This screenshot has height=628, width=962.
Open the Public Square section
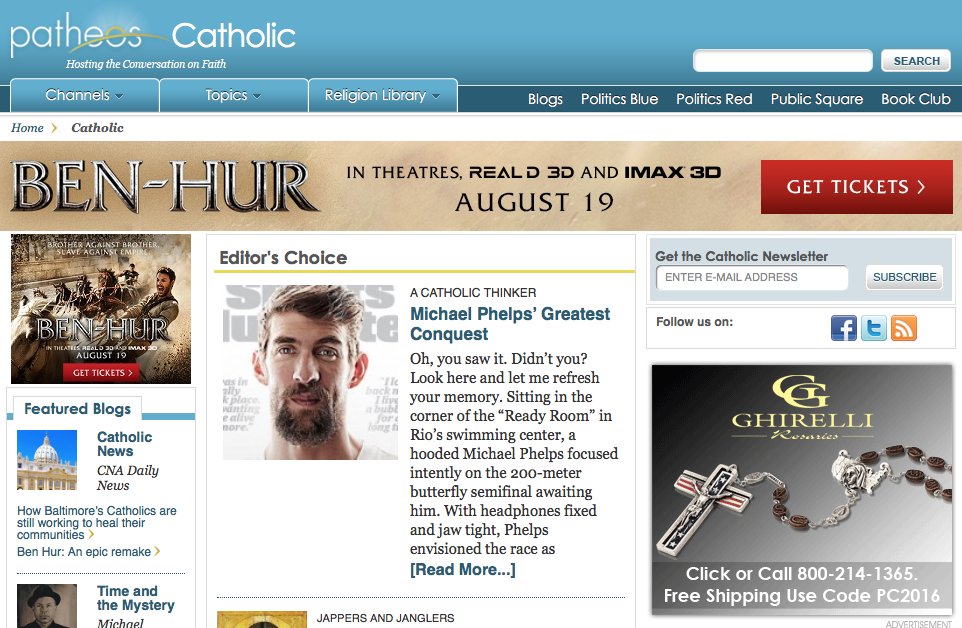click(817, 99)
